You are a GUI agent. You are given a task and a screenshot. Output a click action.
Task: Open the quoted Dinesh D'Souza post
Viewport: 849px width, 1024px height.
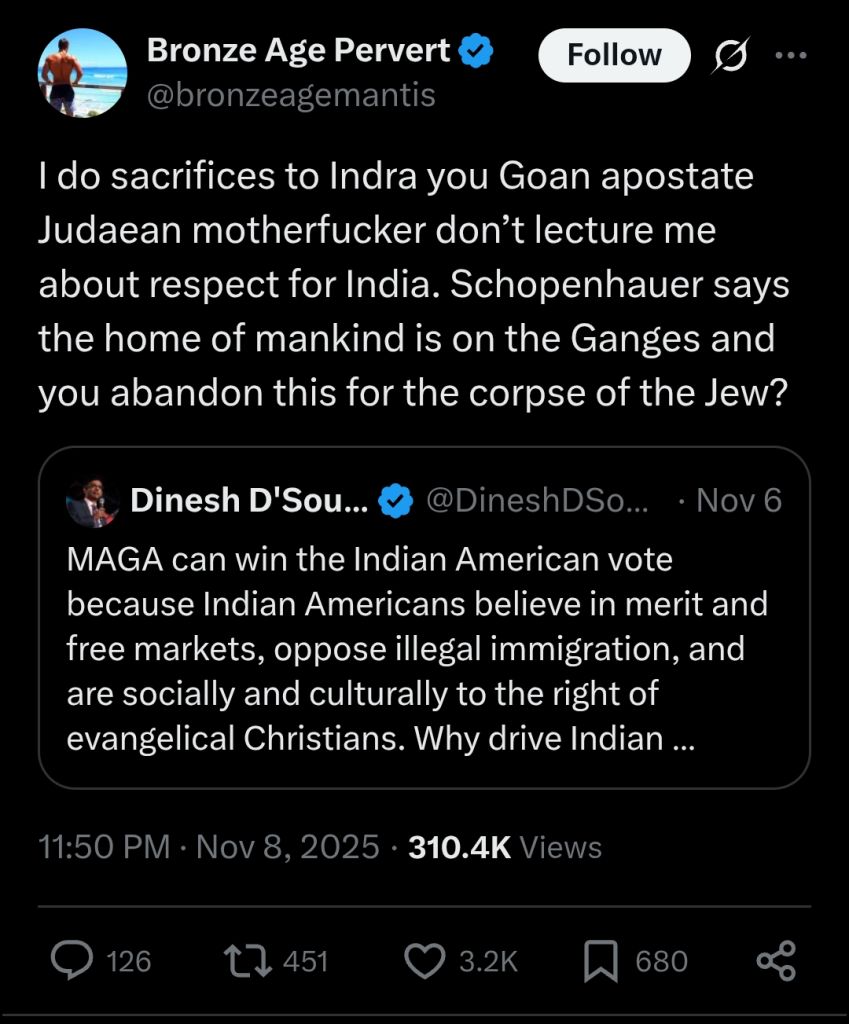click(424, 618)
